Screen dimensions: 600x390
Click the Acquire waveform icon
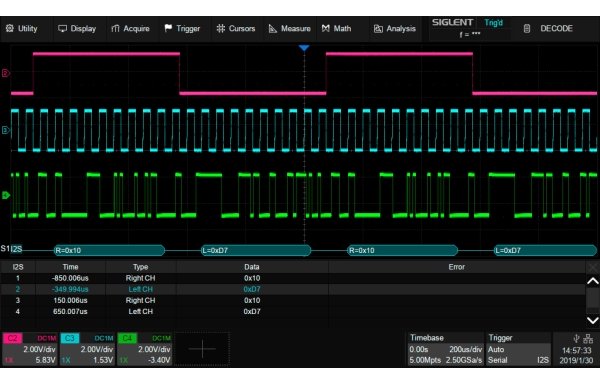pyautogui.click(x=115, y=28)
